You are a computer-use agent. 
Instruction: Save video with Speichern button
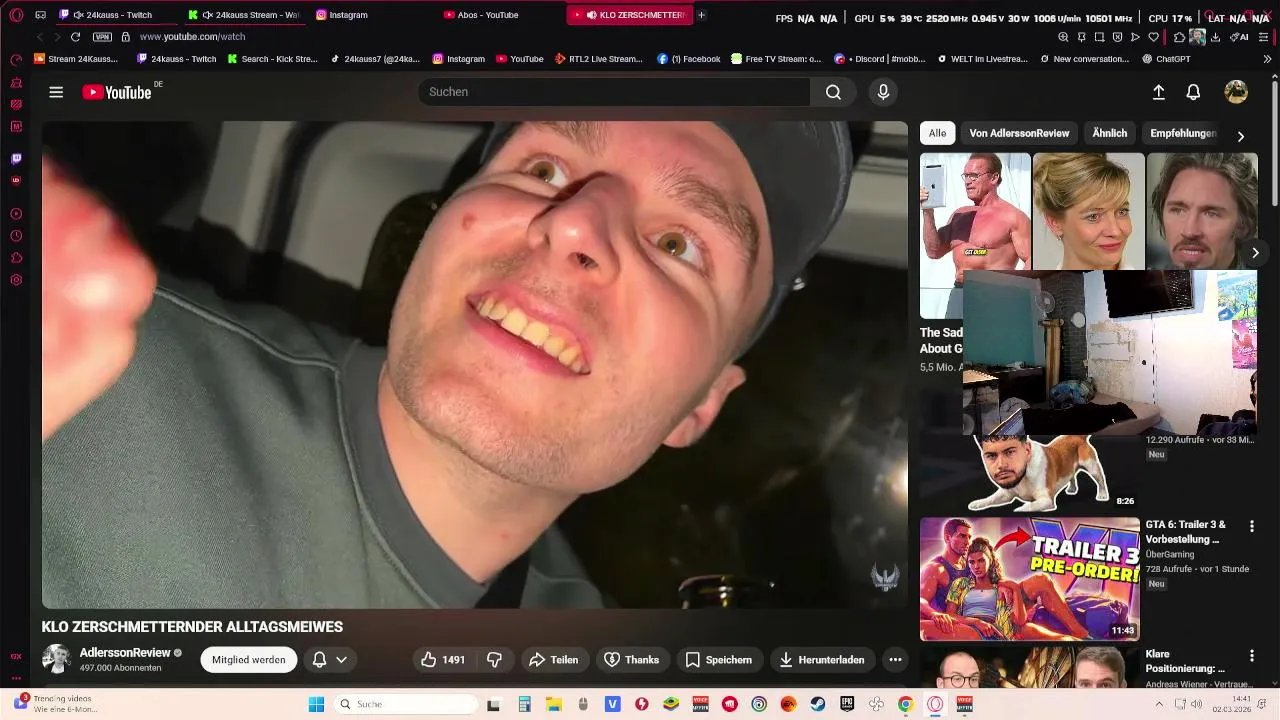(719, 660)
